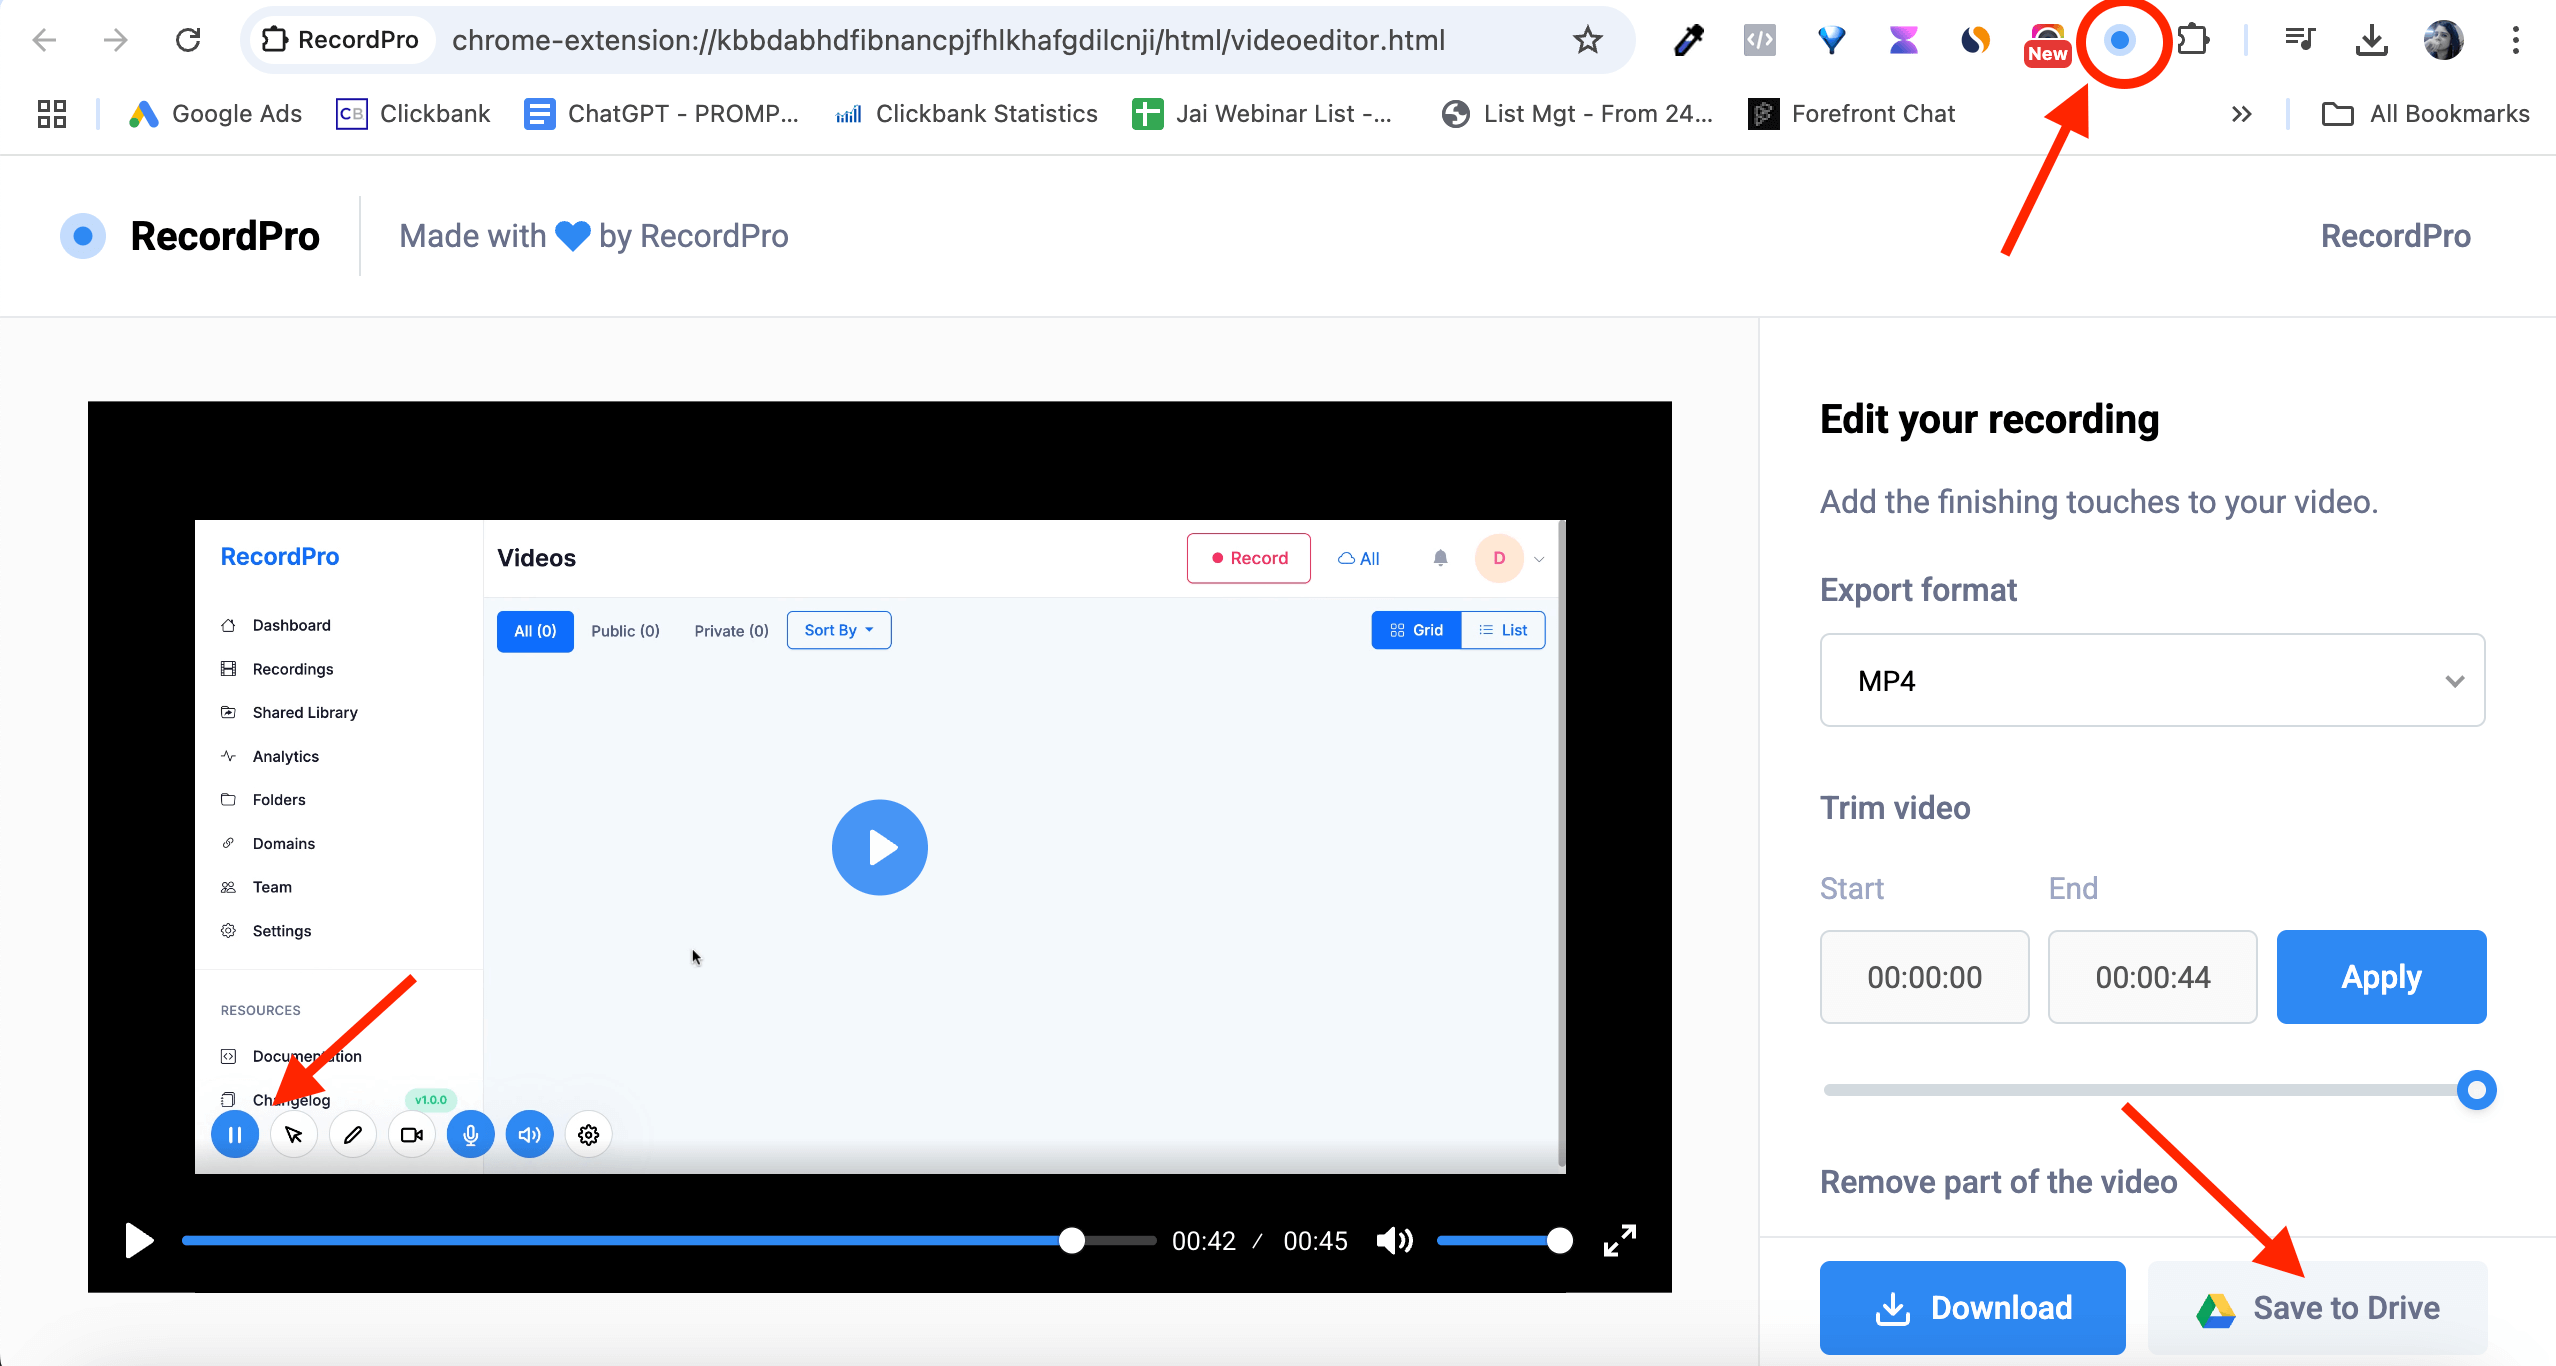Open the Jai Webinar List bookmark
2556x1366 pixels.
[1262, 114]
